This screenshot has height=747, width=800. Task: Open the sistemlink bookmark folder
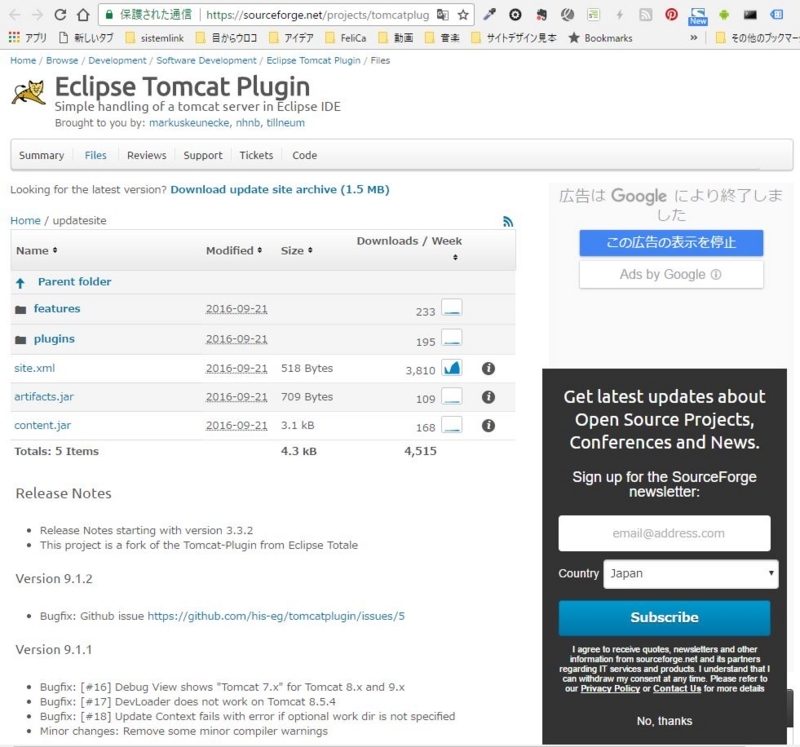pos(155,38)
